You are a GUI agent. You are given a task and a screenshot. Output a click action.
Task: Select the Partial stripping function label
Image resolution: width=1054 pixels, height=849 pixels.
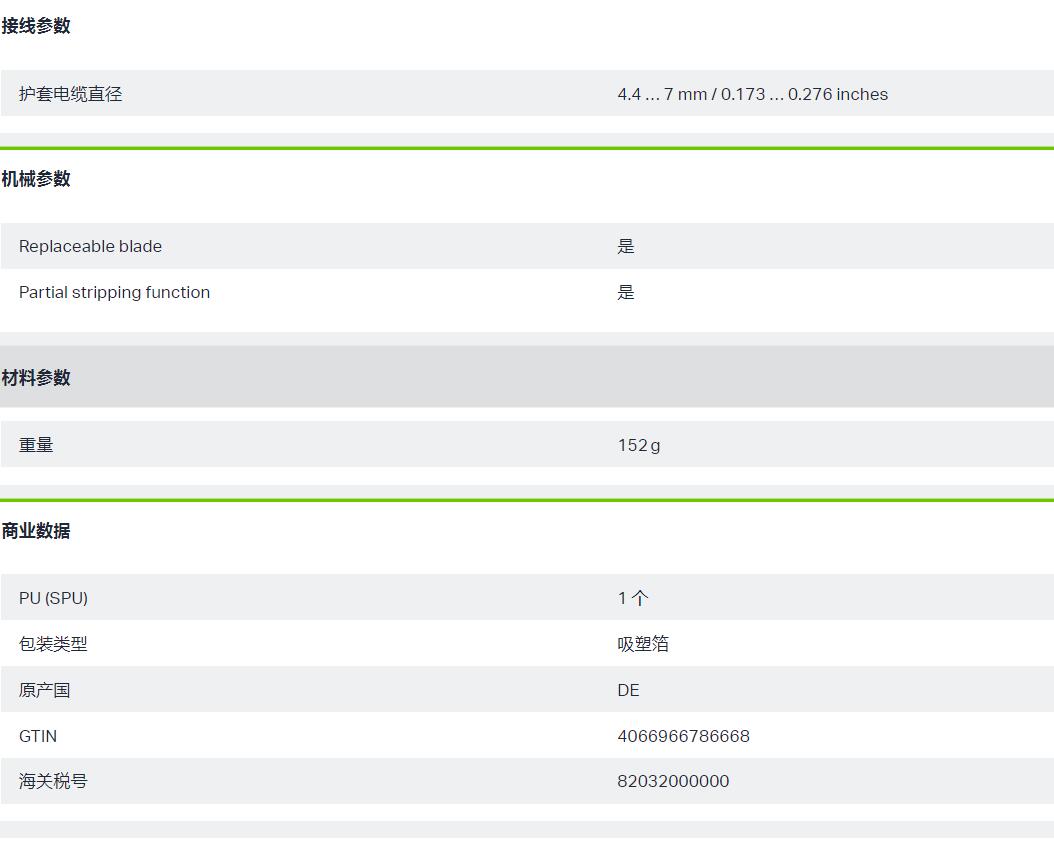click(x=114, y=292)
